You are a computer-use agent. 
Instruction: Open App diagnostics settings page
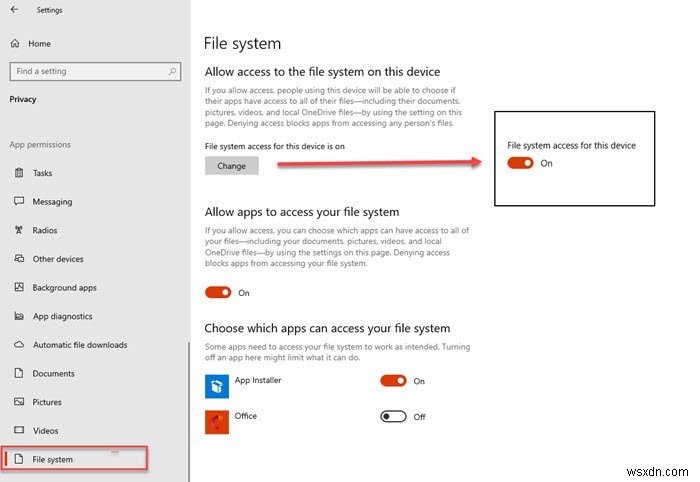click(x=62, y=316)
